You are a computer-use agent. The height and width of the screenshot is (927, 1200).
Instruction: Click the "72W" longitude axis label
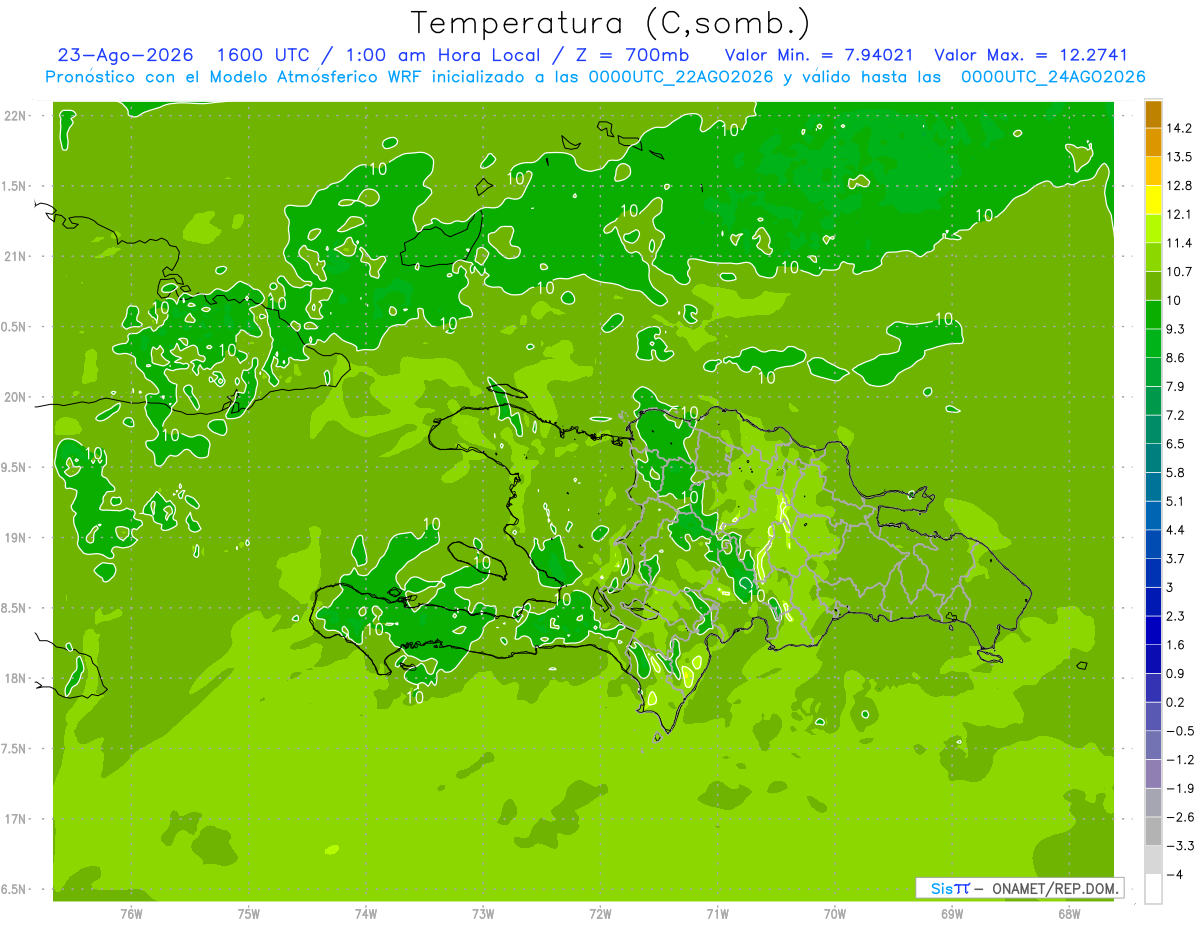pyautogui.click(x=600, y=913)
